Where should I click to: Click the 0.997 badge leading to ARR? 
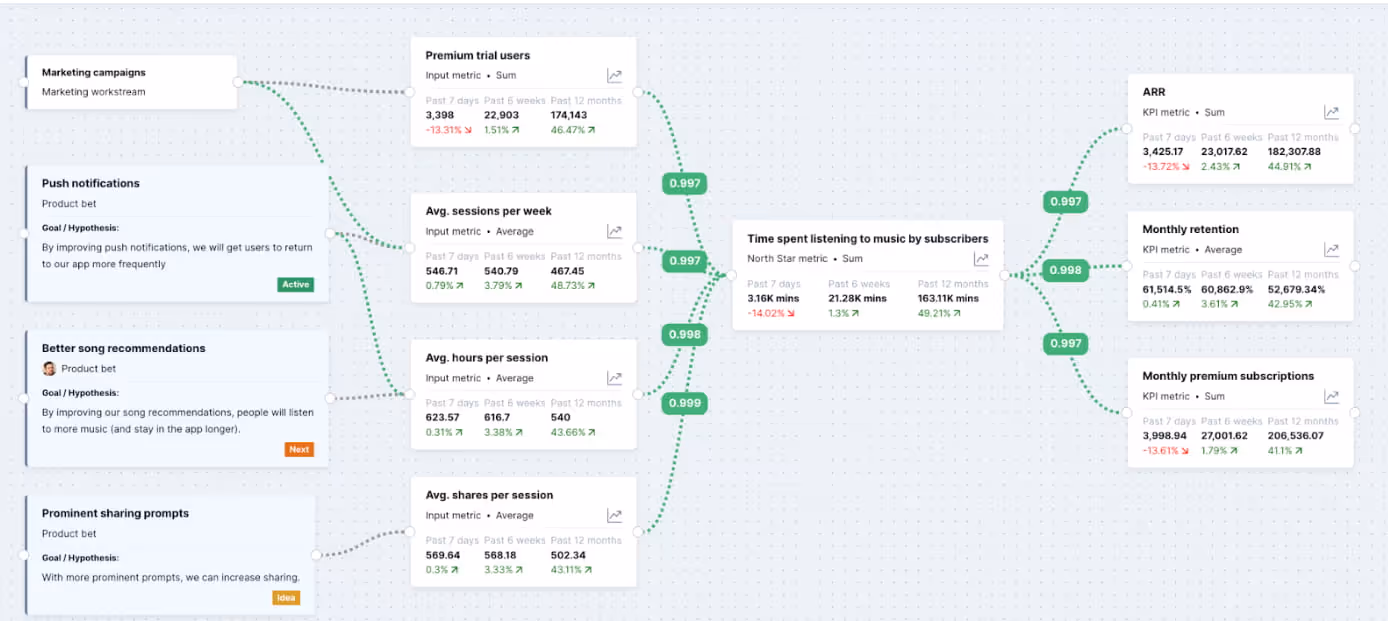tap(1065, 201)
